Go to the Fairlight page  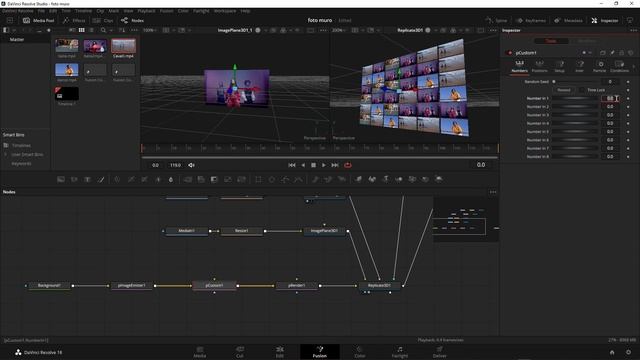pos(400,352)
